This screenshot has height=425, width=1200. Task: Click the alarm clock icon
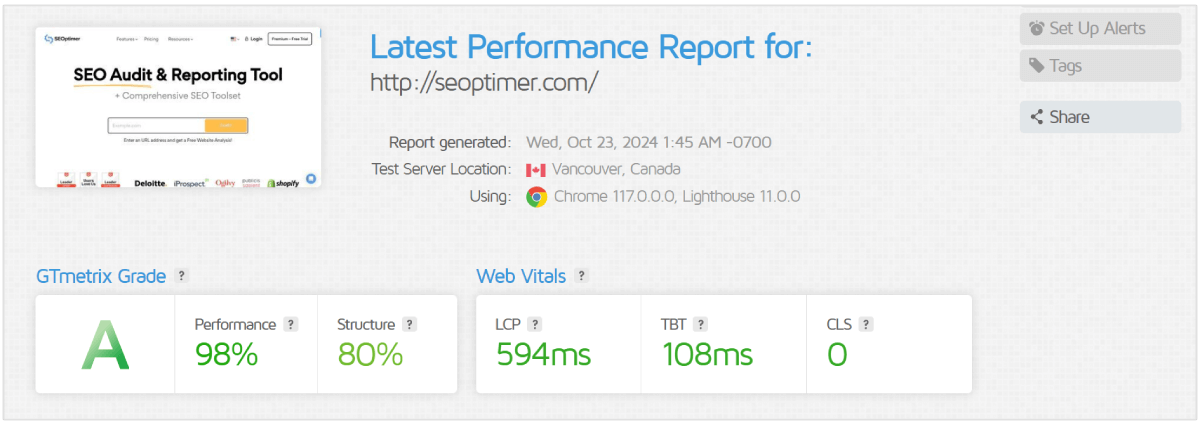click(1037, 28)
